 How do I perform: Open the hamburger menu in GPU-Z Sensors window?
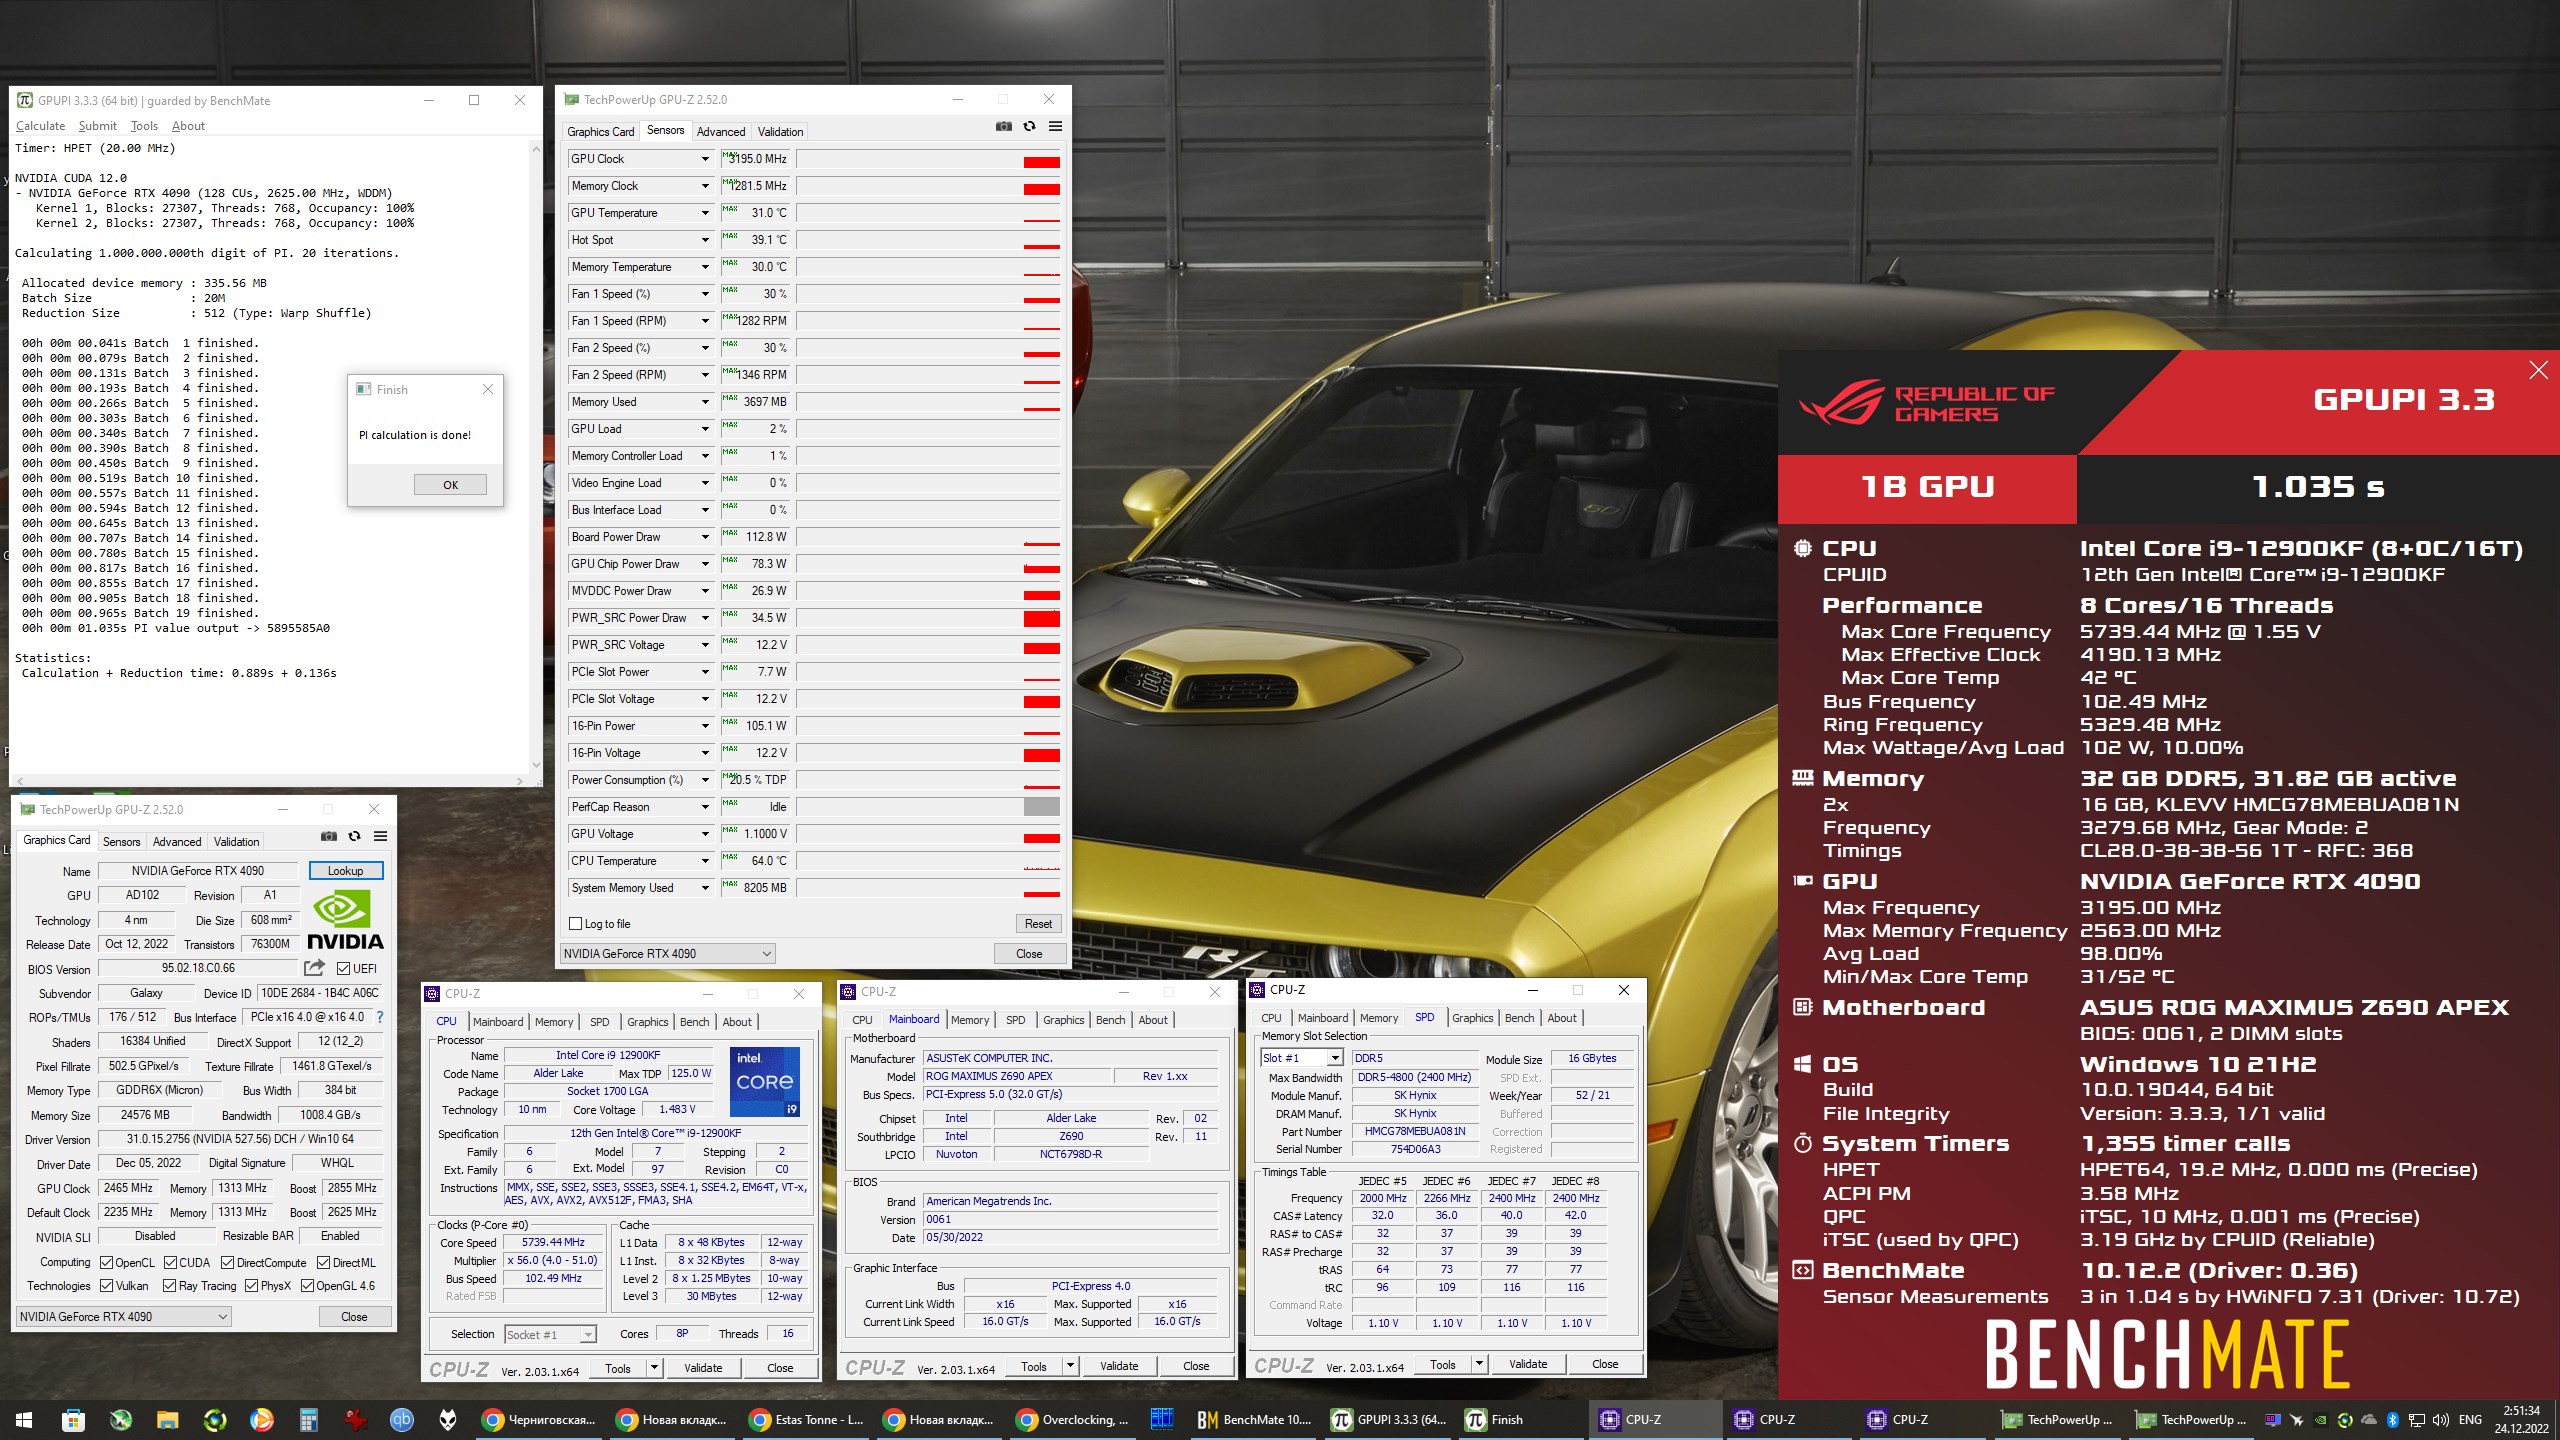click(x=1055, y=126)
